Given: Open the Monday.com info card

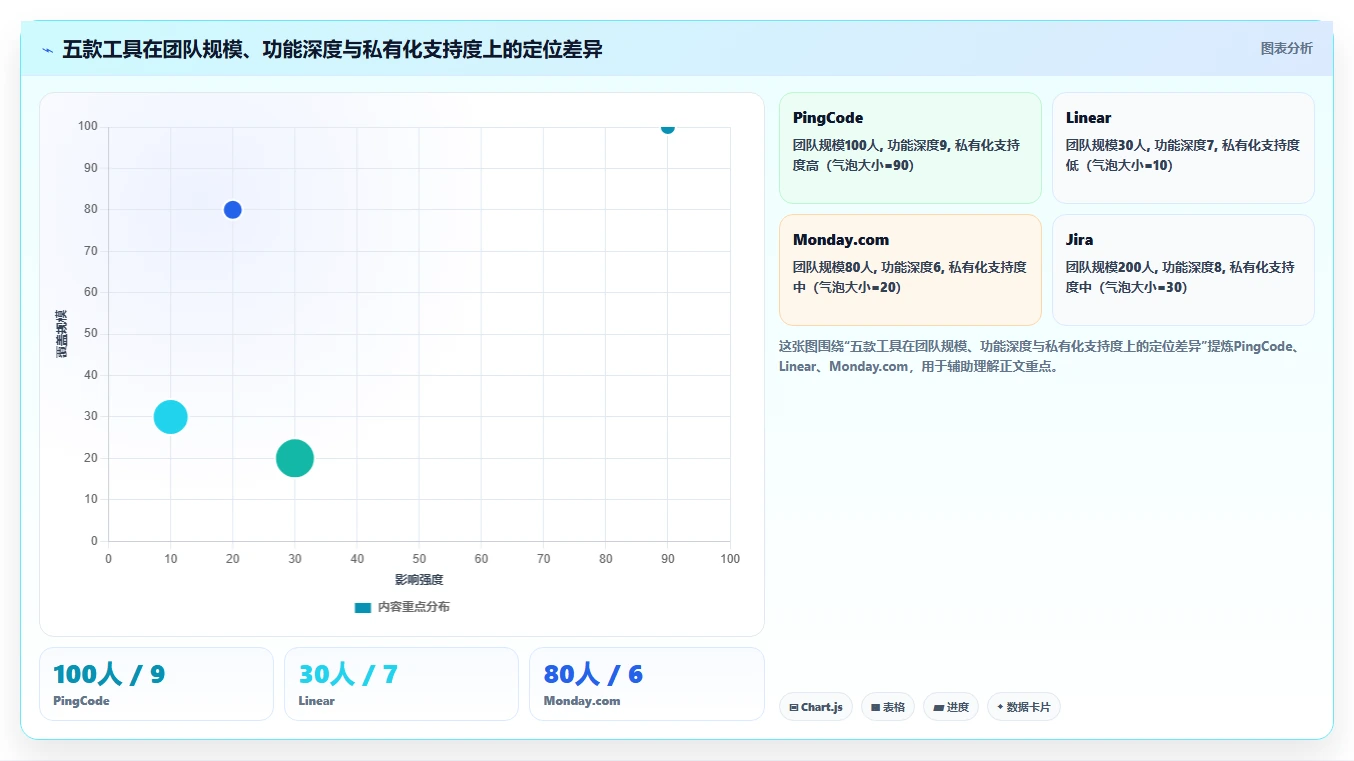Looking at the screenshot, I should (x=910, y=270).
